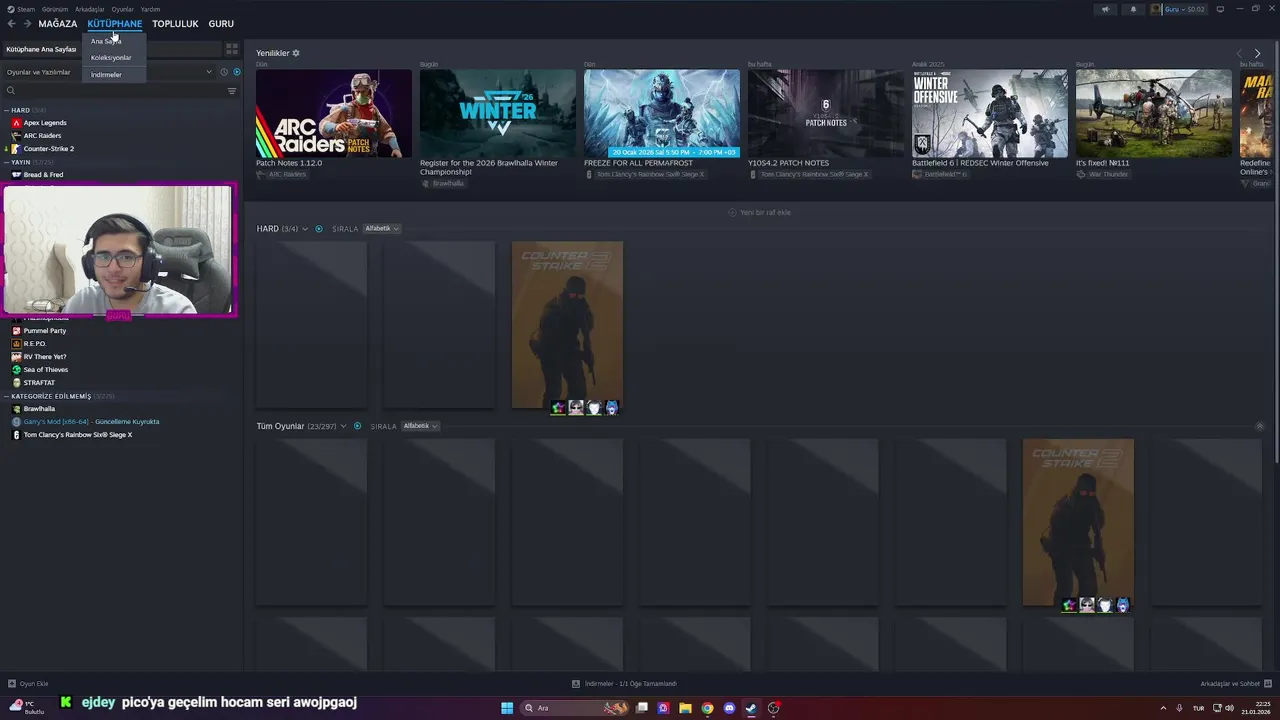
Task: Click the Oyun Ekle button text
Action: 34,684
